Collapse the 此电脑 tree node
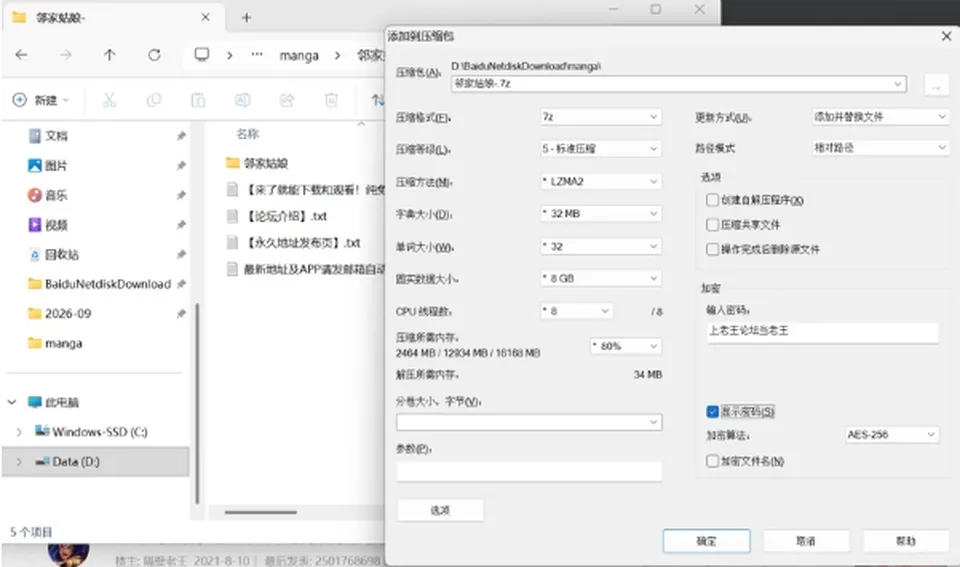Image resolution: width=960 pixels, height=567 pixels. [12, 402]
